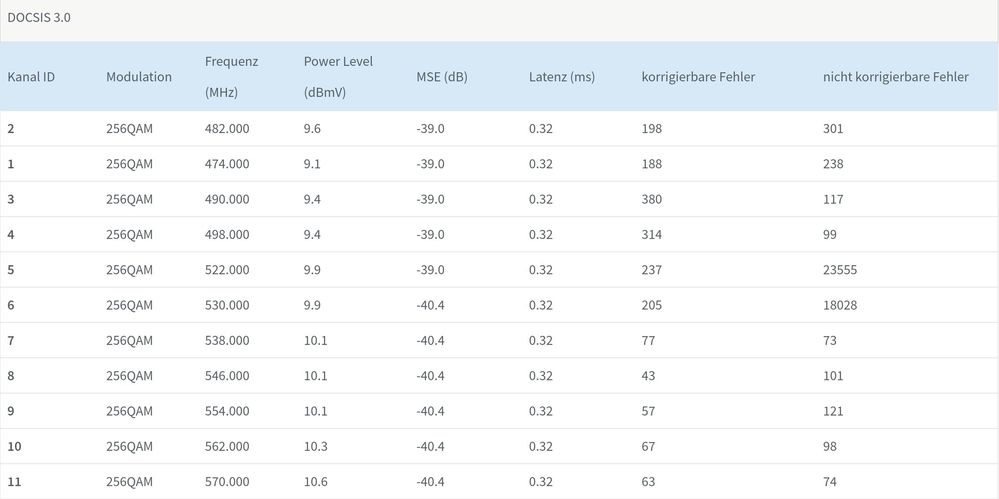This screenshot has height=499, width=999.
Task: Click the Kanal ID column header
Action: (x=31, y=77)
